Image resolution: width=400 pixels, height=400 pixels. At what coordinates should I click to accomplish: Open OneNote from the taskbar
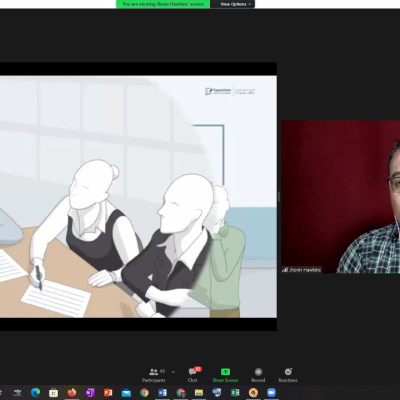[x=90, y=393]
